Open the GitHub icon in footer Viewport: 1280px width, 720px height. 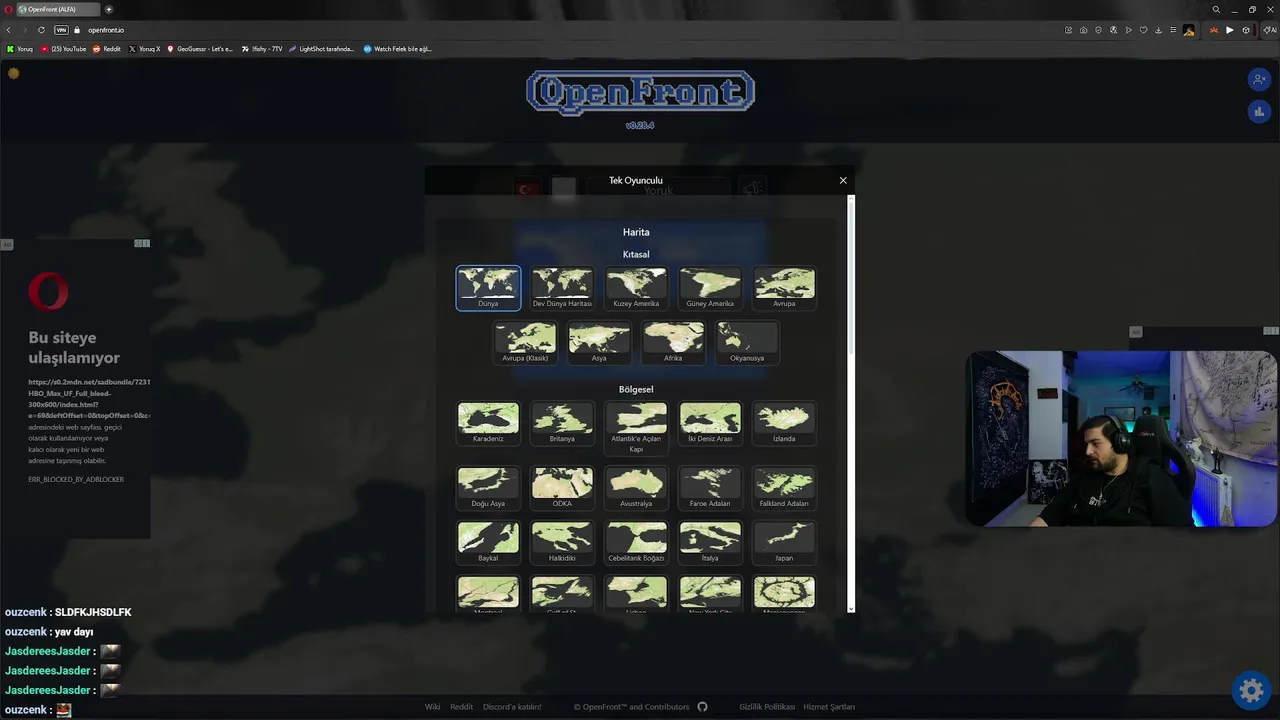(702, 707)
